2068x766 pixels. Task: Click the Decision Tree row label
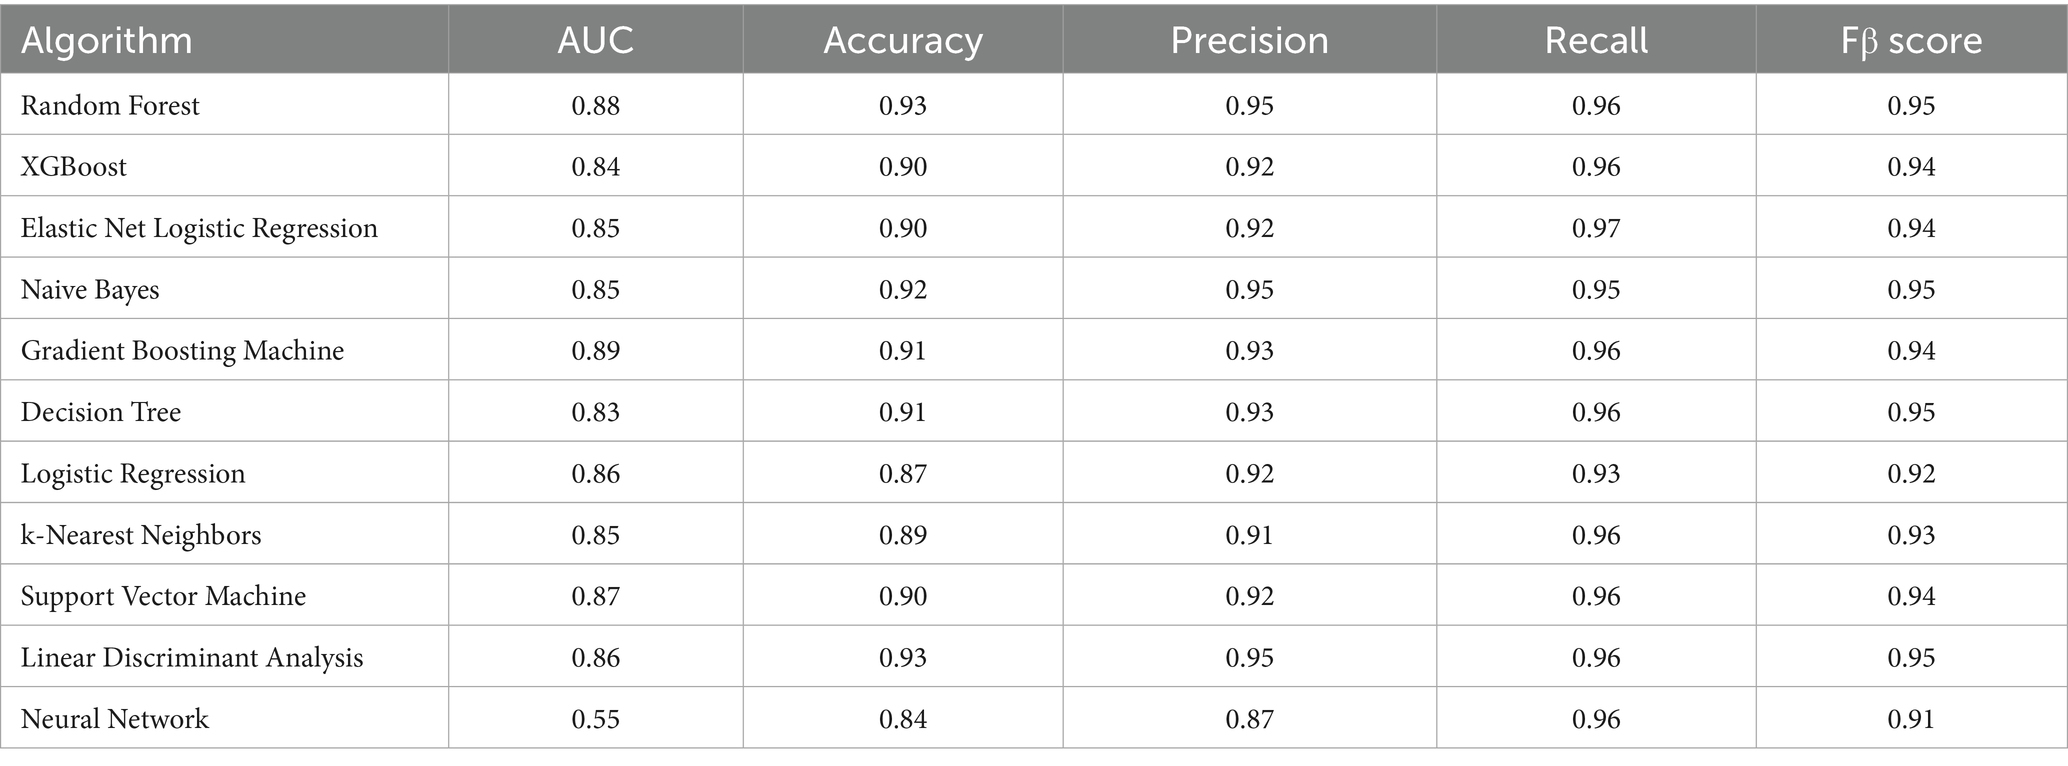coord(101,413)
